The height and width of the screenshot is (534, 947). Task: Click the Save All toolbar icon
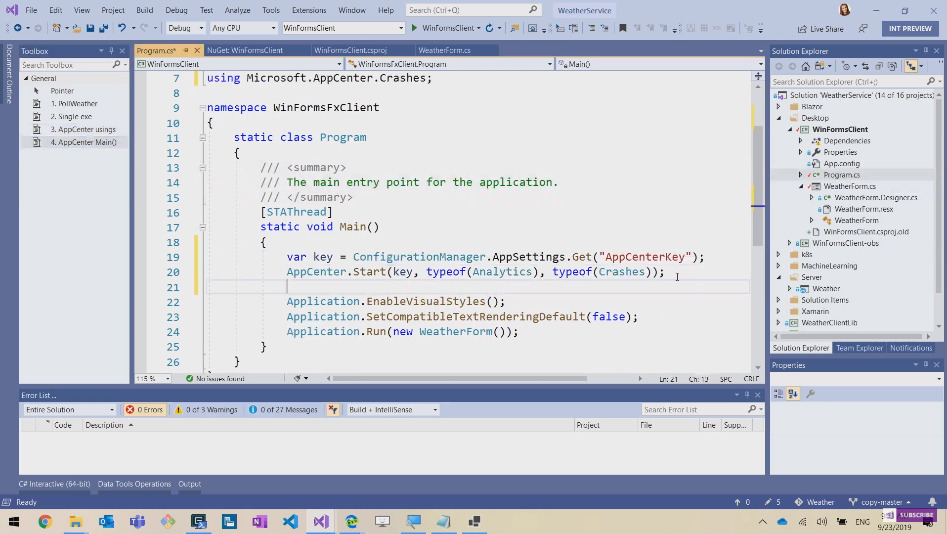(x=103, y=28)
